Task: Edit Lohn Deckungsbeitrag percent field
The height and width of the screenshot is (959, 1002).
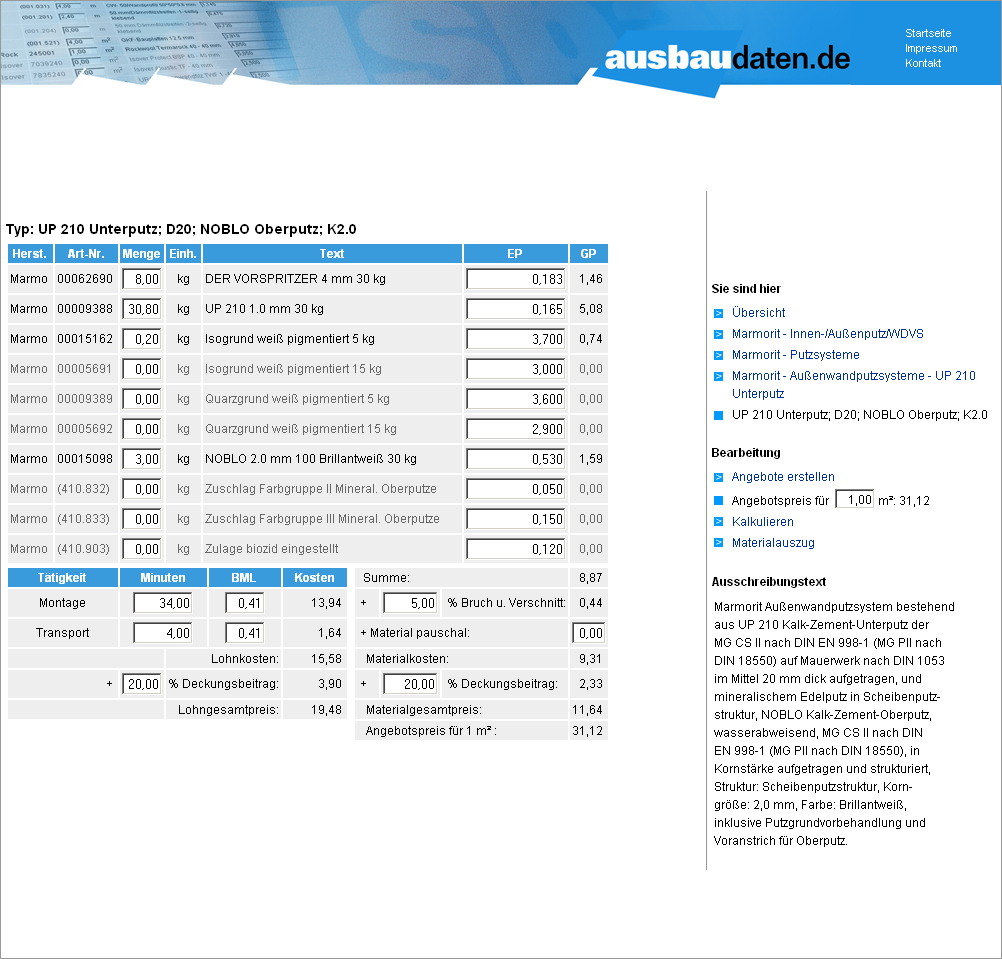Action: (x=141, y=684)
